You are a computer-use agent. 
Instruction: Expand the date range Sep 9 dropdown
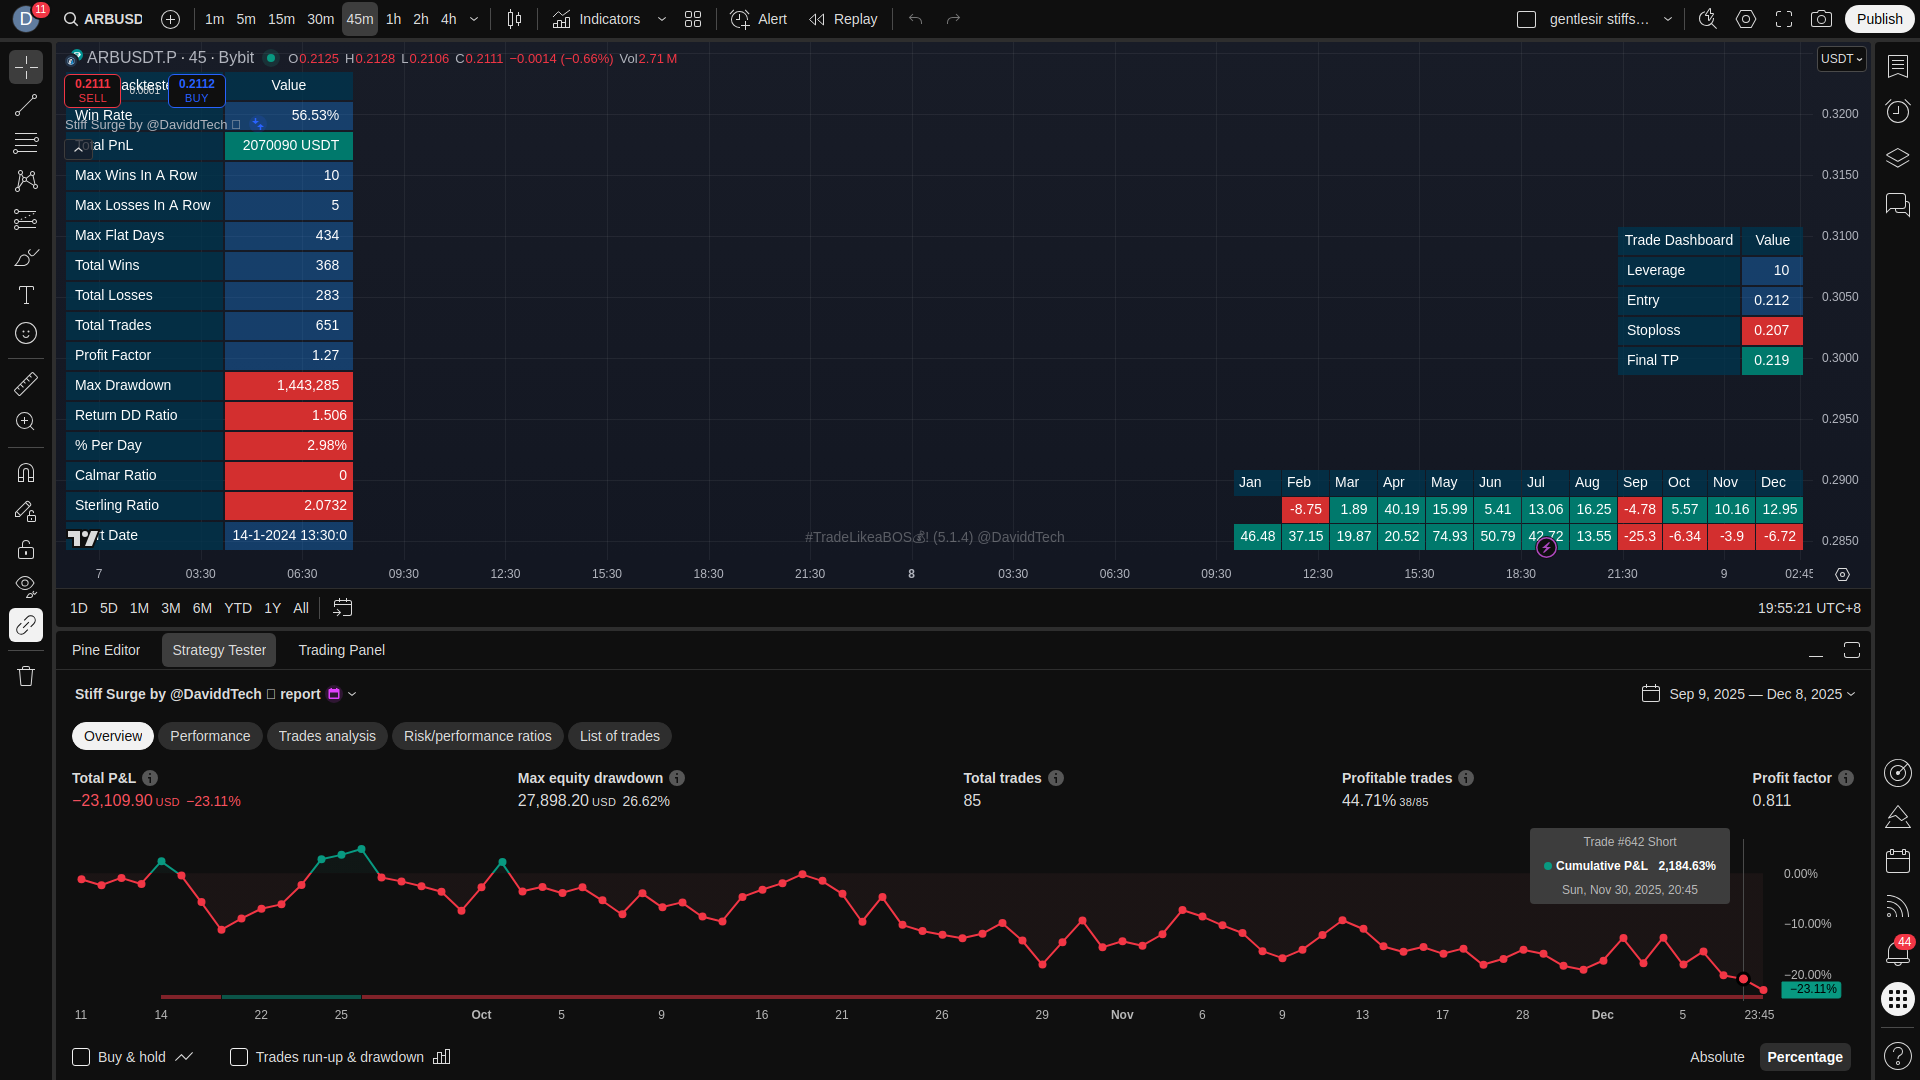tap(1761, 694)
